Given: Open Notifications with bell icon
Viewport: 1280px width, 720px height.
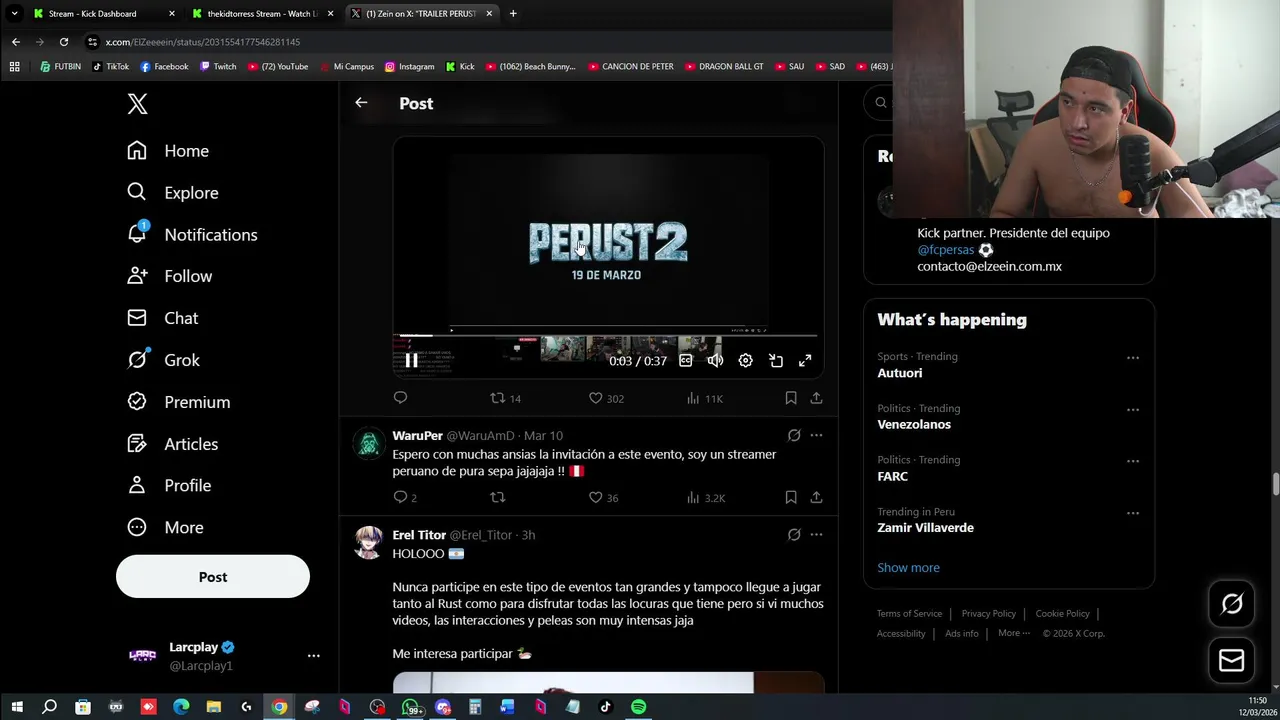Looking at the screenshot, I should (x=192, y=235).
